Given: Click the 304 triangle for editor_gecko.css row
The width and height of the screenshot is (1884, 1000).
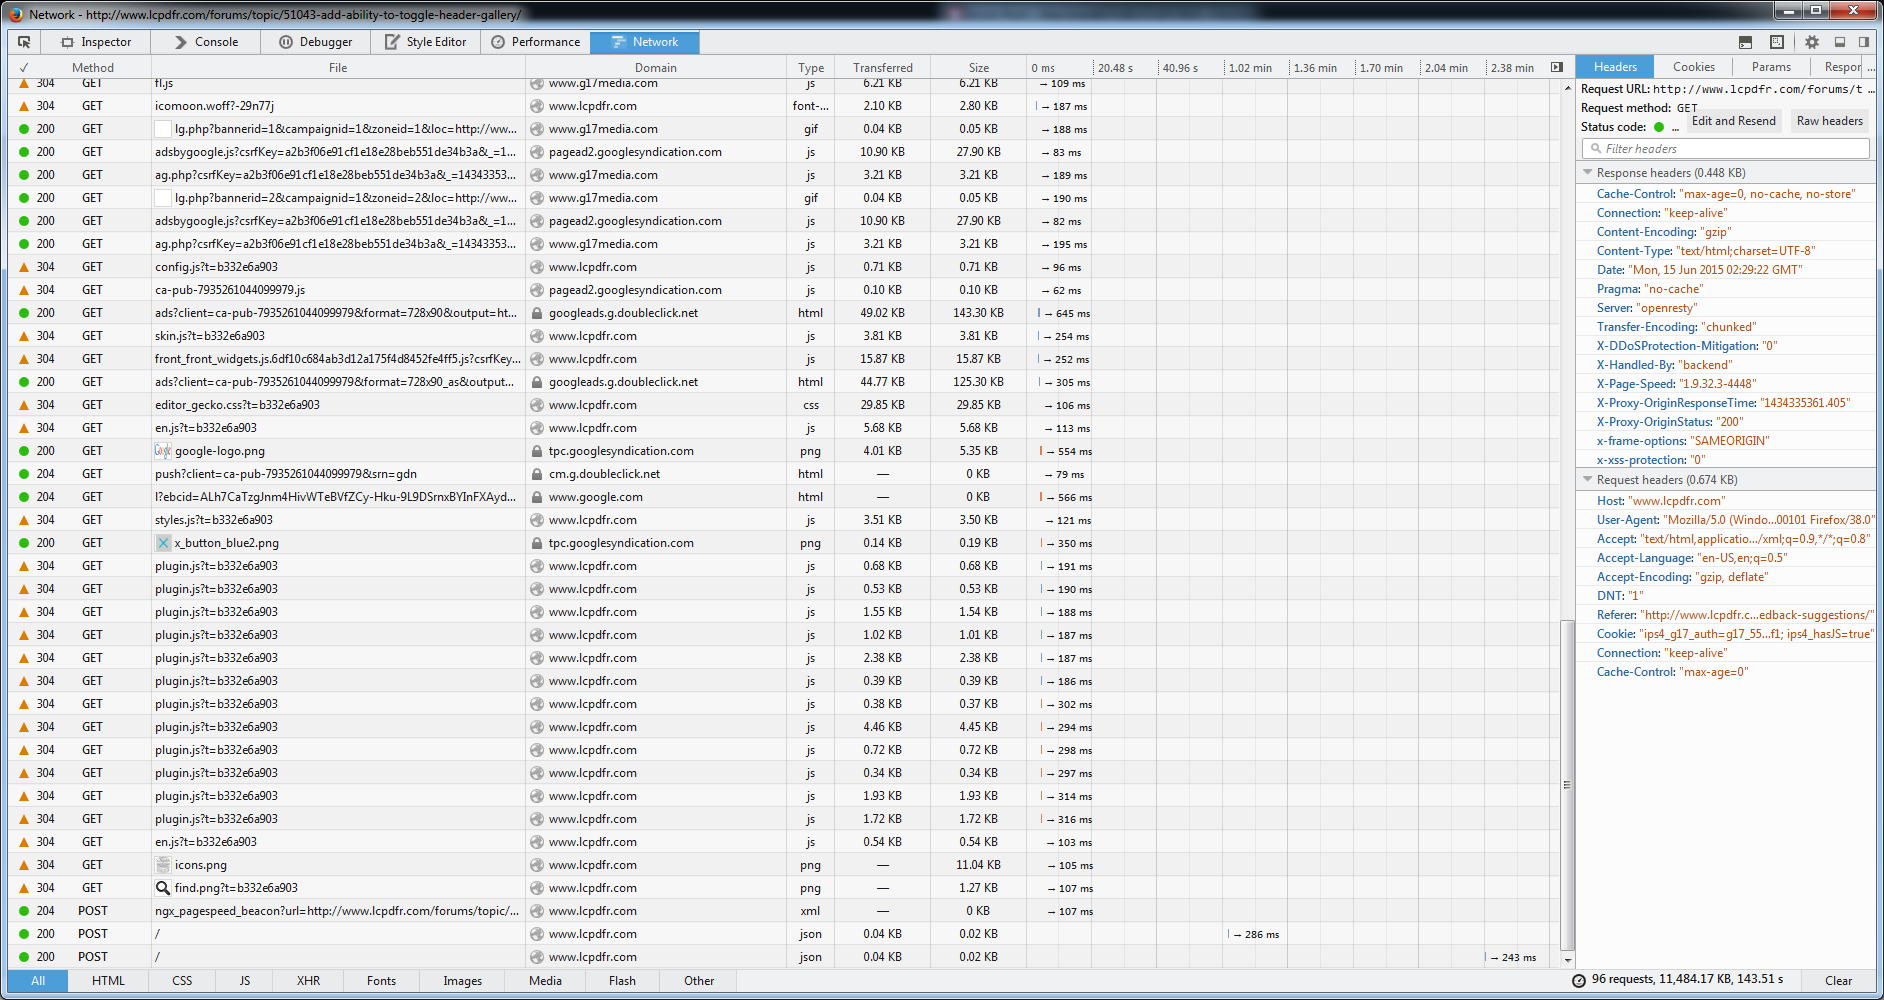Looking at the screenshot, I should point(24,405).
